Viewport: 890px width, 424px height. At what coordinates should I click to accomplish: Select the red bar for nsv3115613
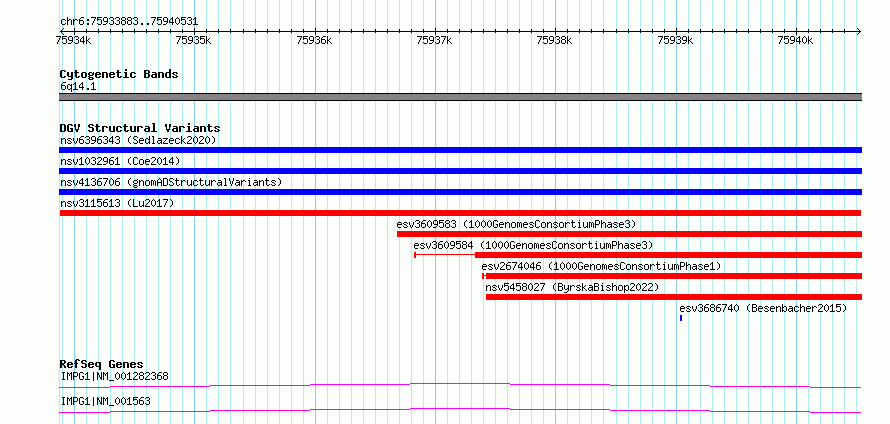pos(460,213)
